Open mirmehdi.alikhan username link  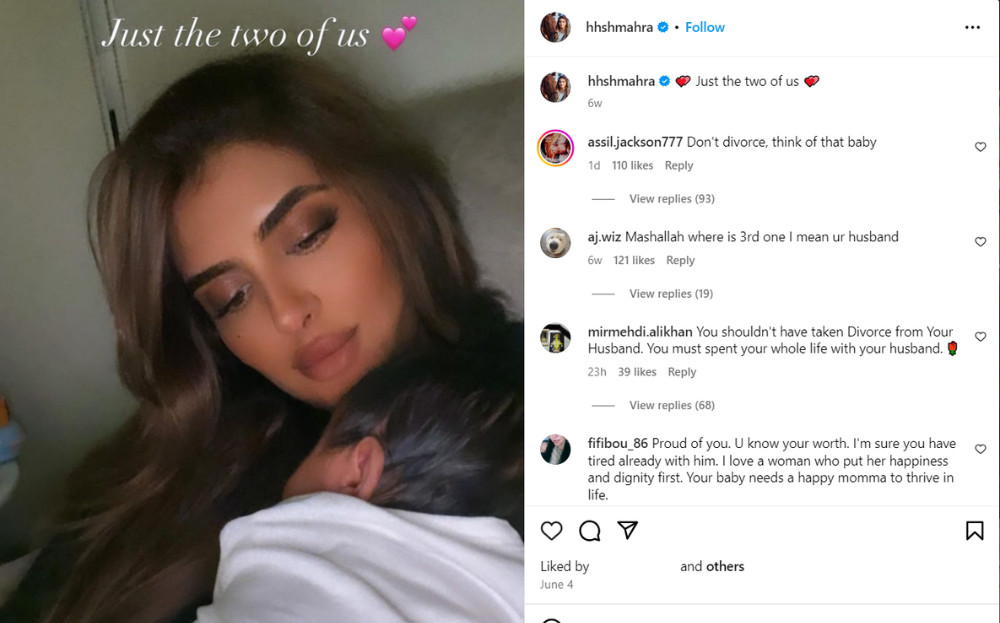(640, 332)
